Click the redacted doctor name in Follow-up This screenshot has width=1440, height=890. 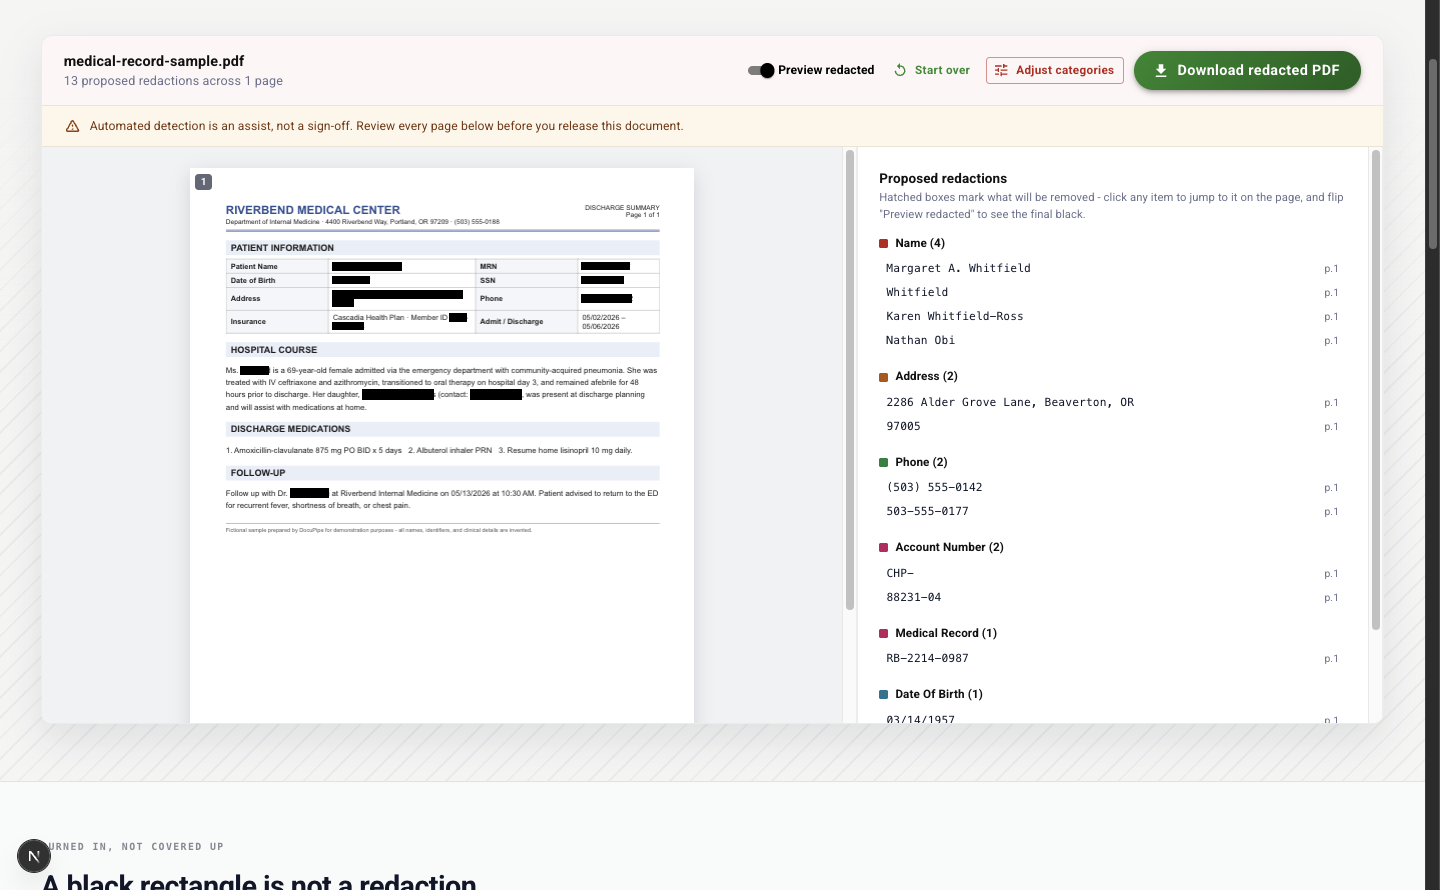[309, 493]
